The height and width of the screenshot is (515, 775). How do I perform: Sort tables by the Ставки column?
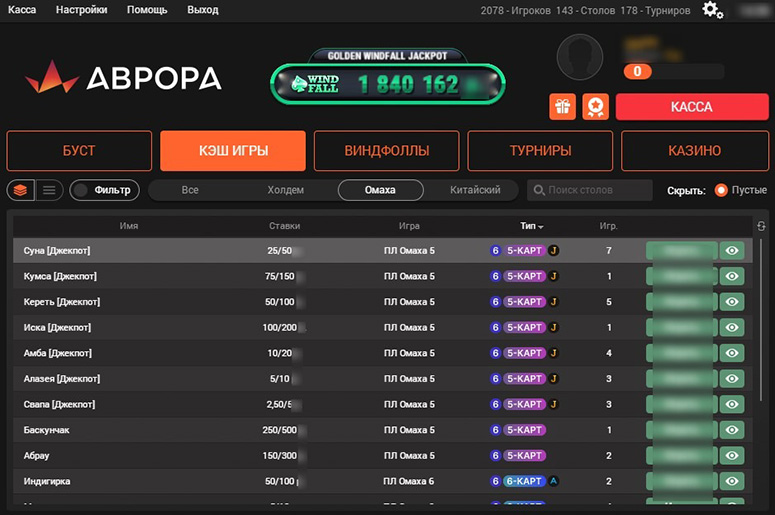click(284, 226)
